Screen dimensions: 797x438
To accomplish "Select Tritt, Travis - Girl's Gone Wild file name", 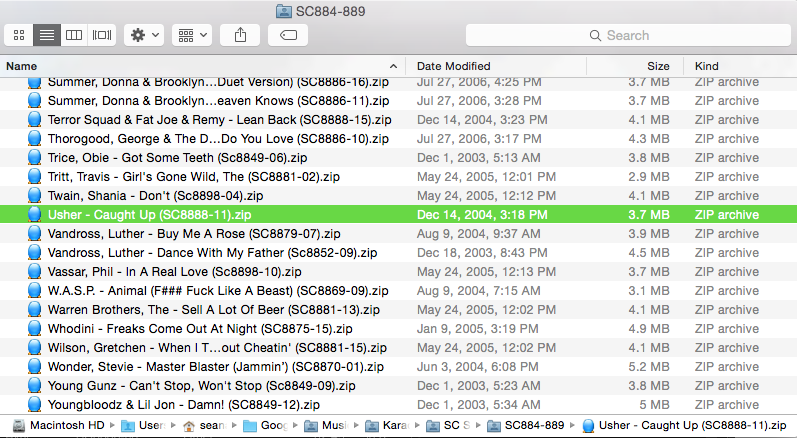I will pos(194,177).
